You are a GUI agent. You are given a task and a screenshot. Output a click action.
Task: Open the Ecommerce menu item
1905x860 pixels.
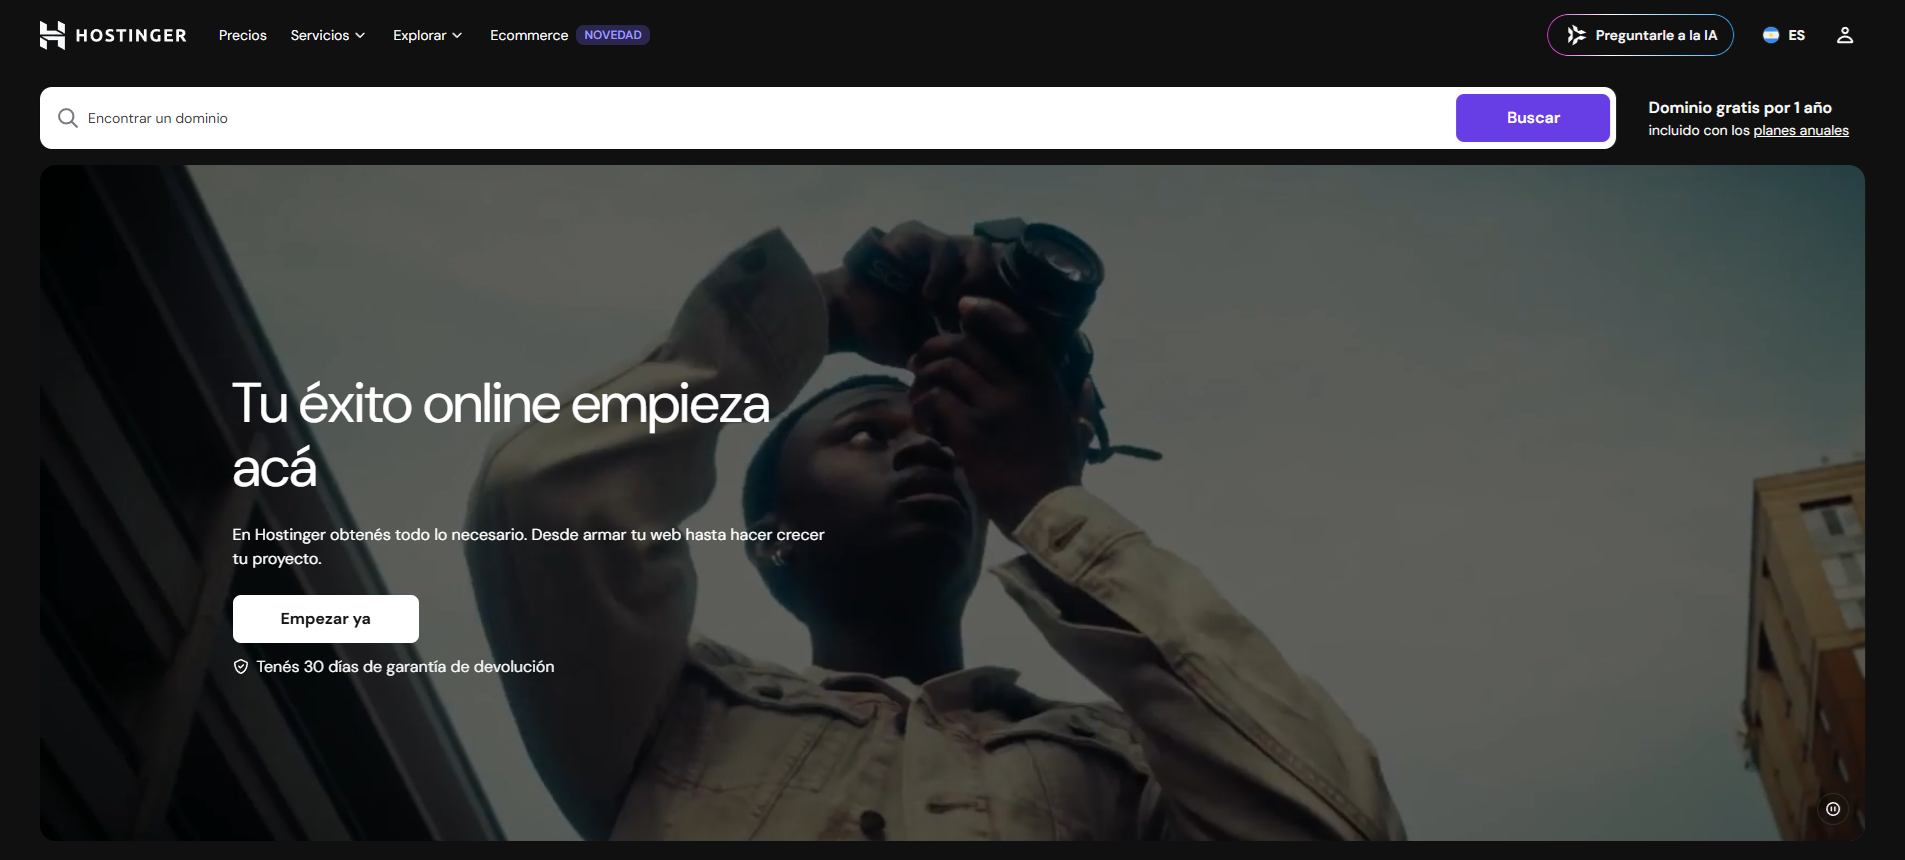click(x=529, y=35)
